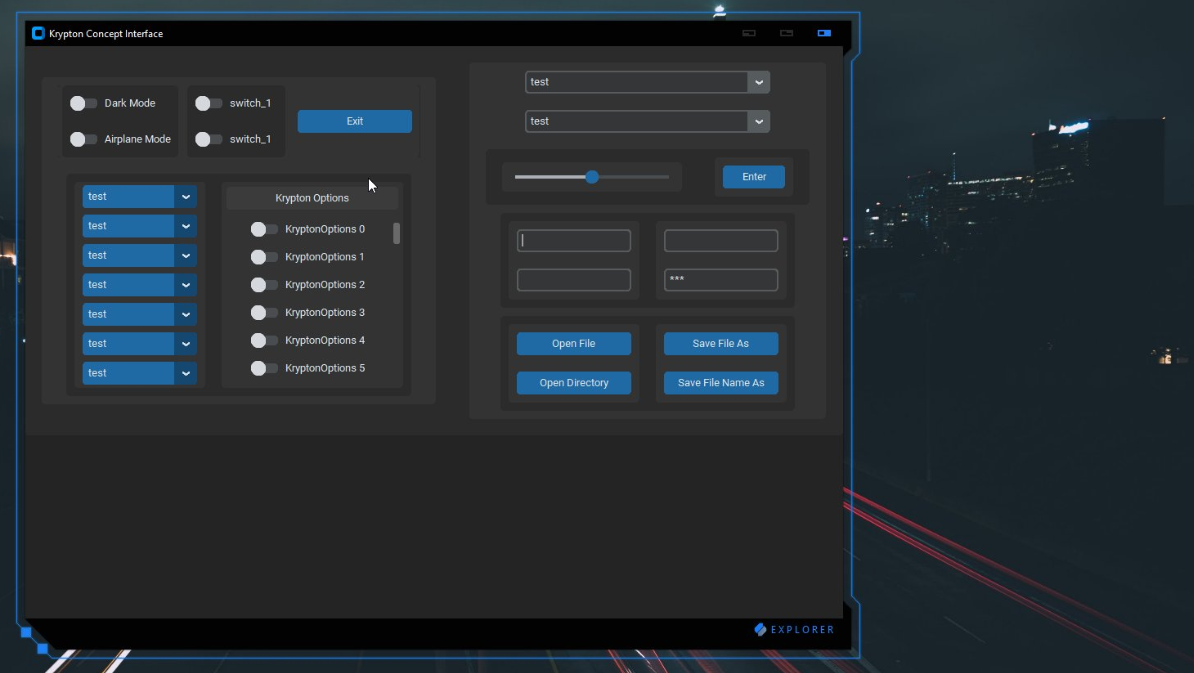Image resolution: width=1194 pixels, height=673 pixels.
Task: Click the Enter button
Action: click(753, 177)
